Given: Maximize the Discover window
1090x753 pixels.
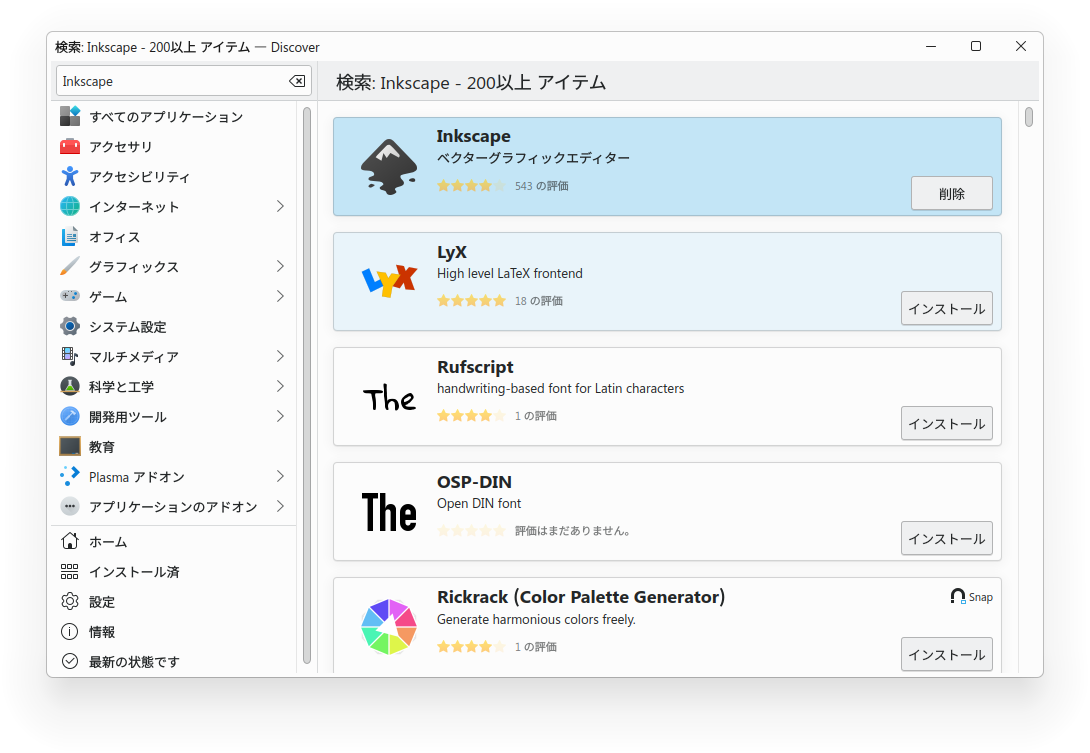Looking at the screenshot, I should (976, 46).
